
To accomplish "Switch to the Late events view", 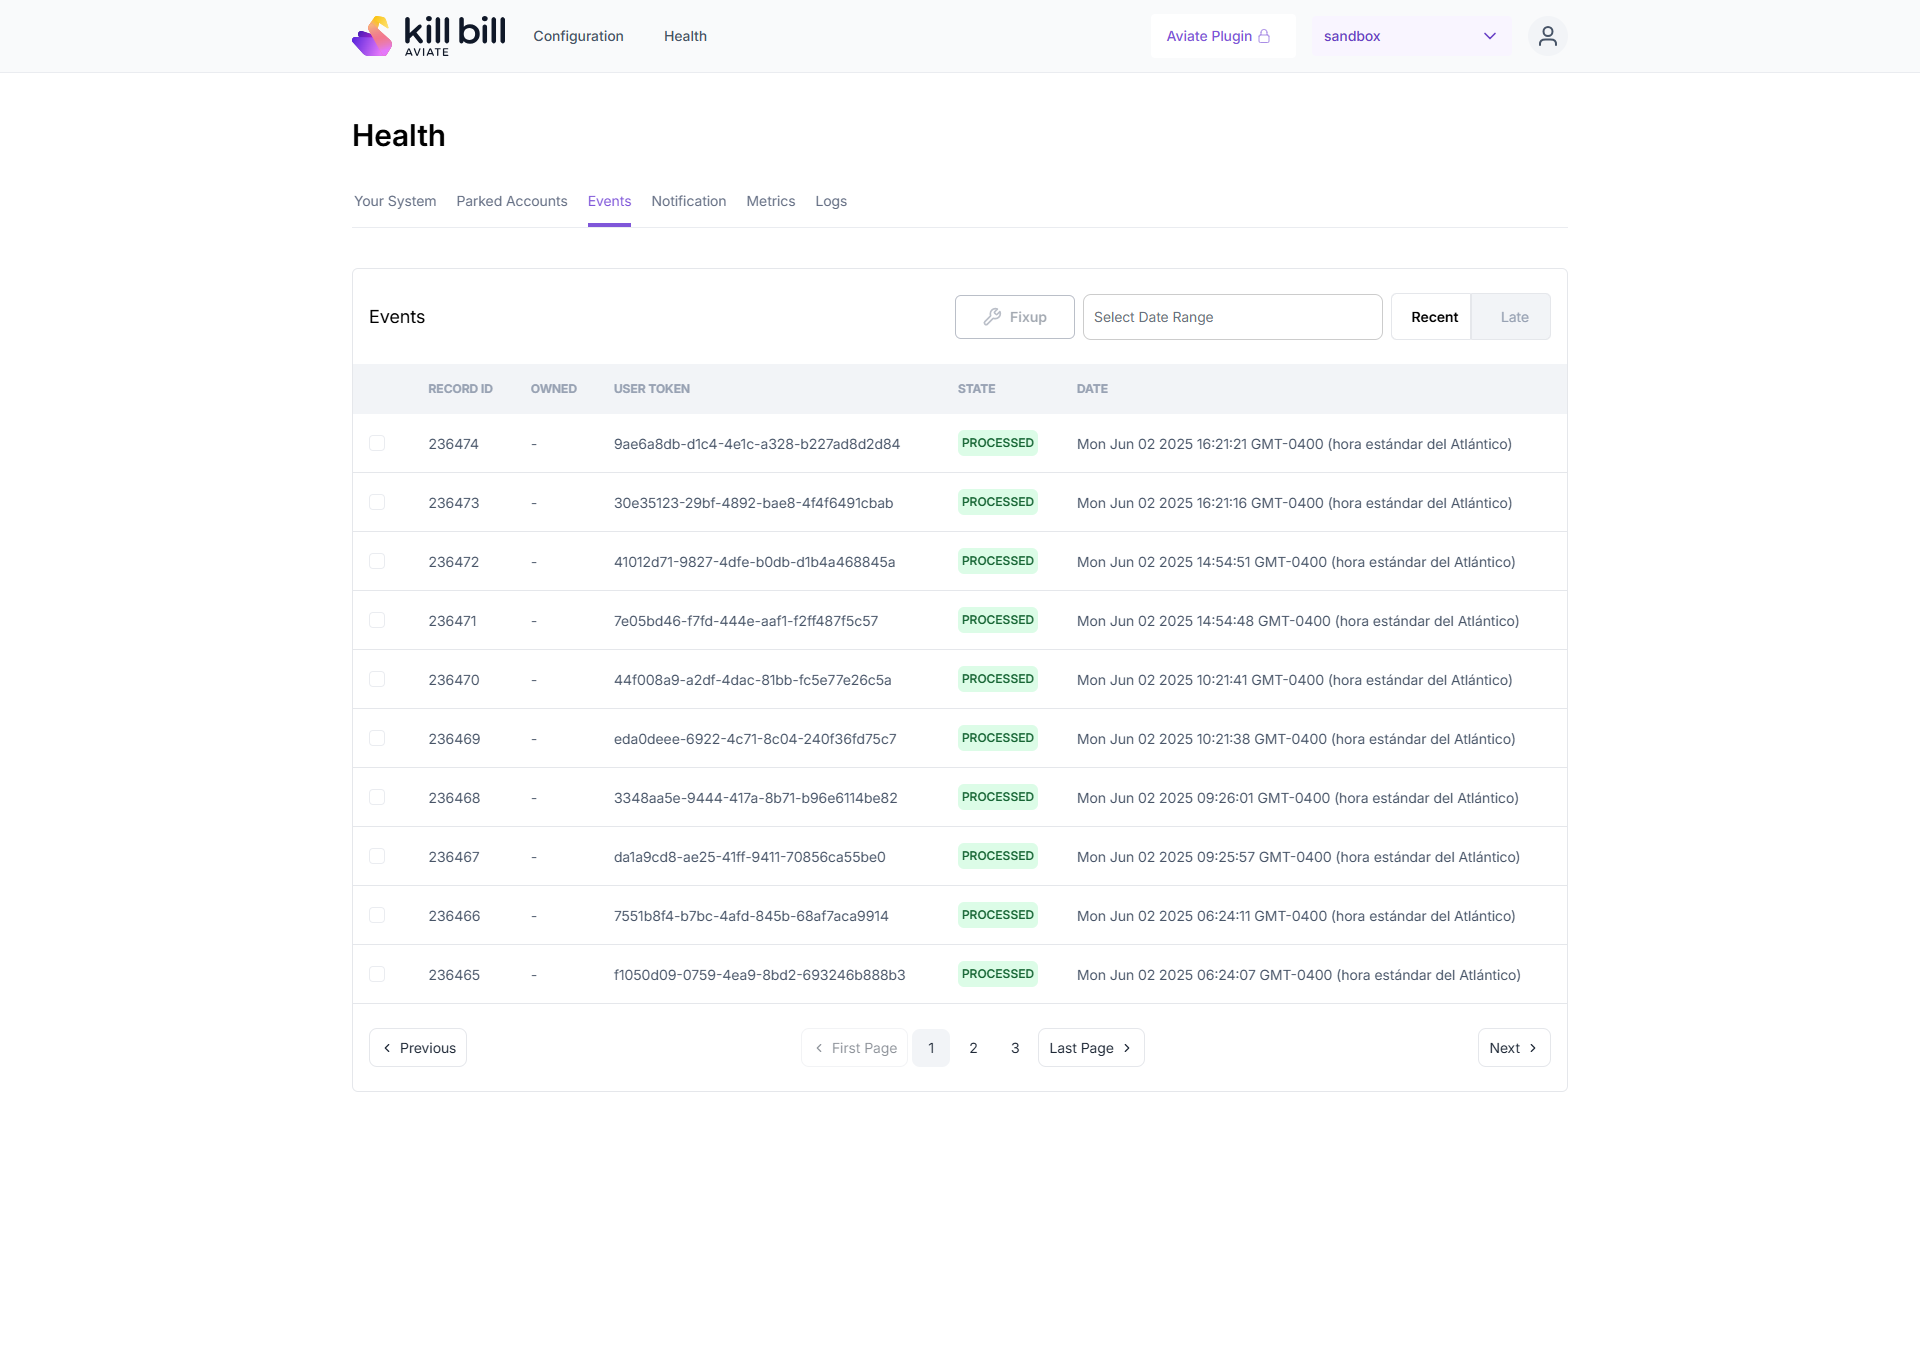I will 1513,317.
